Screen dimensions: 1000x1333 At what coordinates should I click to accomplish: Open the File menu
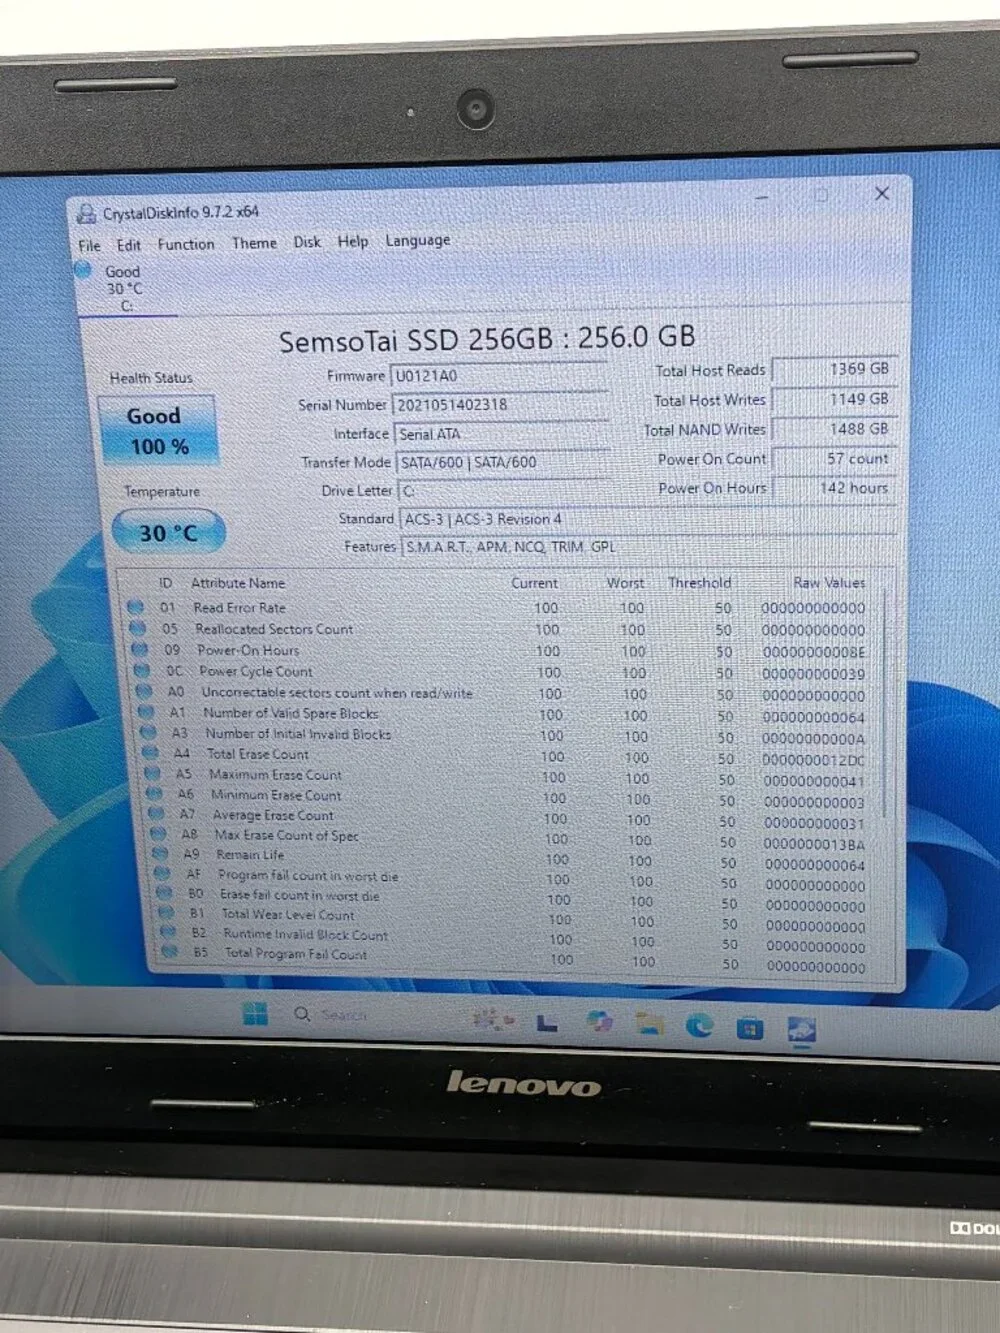point(89,245)
